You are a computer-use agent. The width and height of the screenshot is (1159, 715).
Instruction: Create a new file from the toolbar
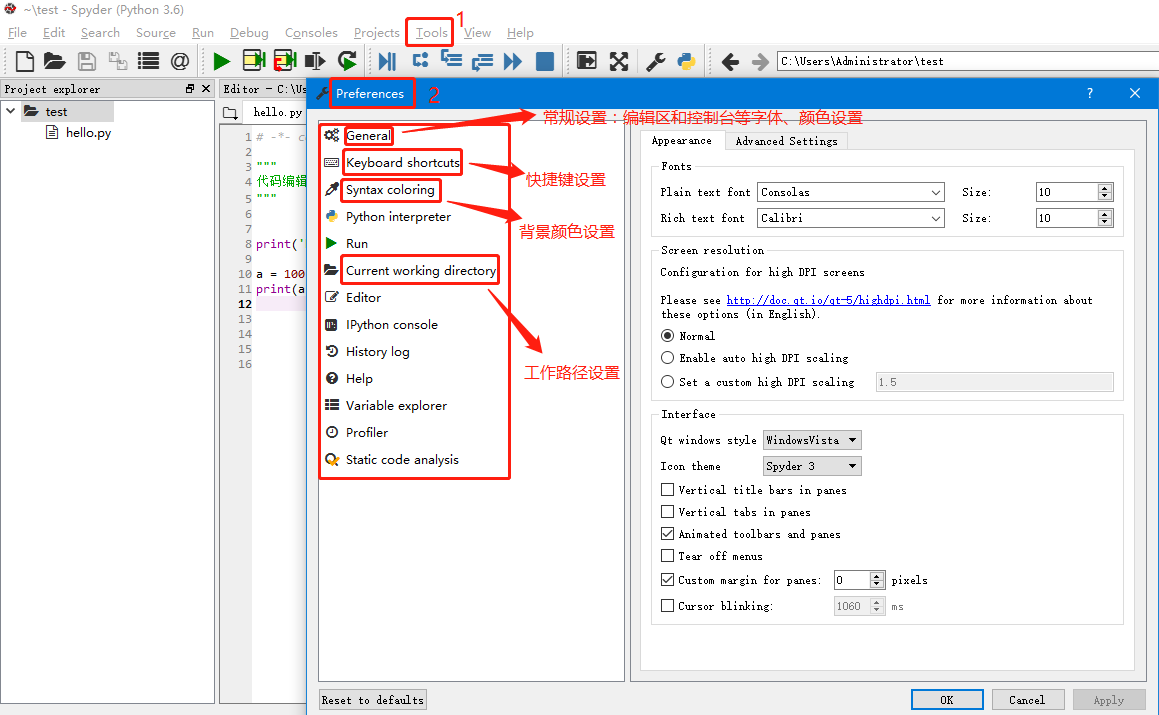pyautogui.click(x=24, y=61)
